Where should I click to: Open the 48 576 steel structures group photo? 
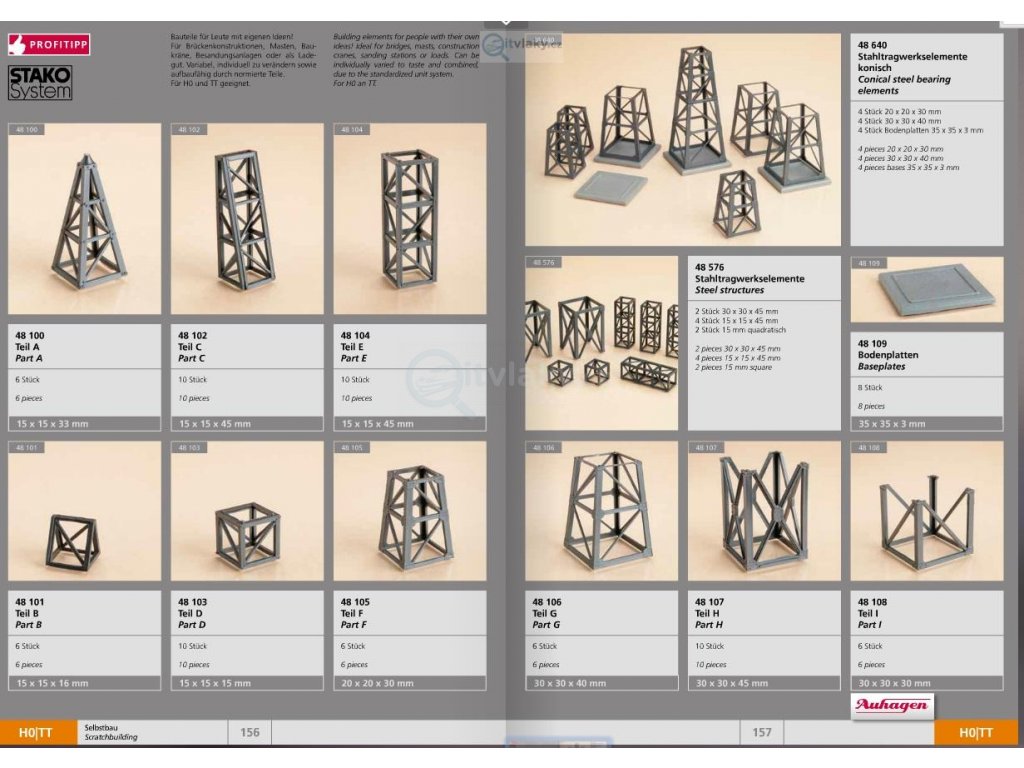pyautogui.click(x=601, y=343)
